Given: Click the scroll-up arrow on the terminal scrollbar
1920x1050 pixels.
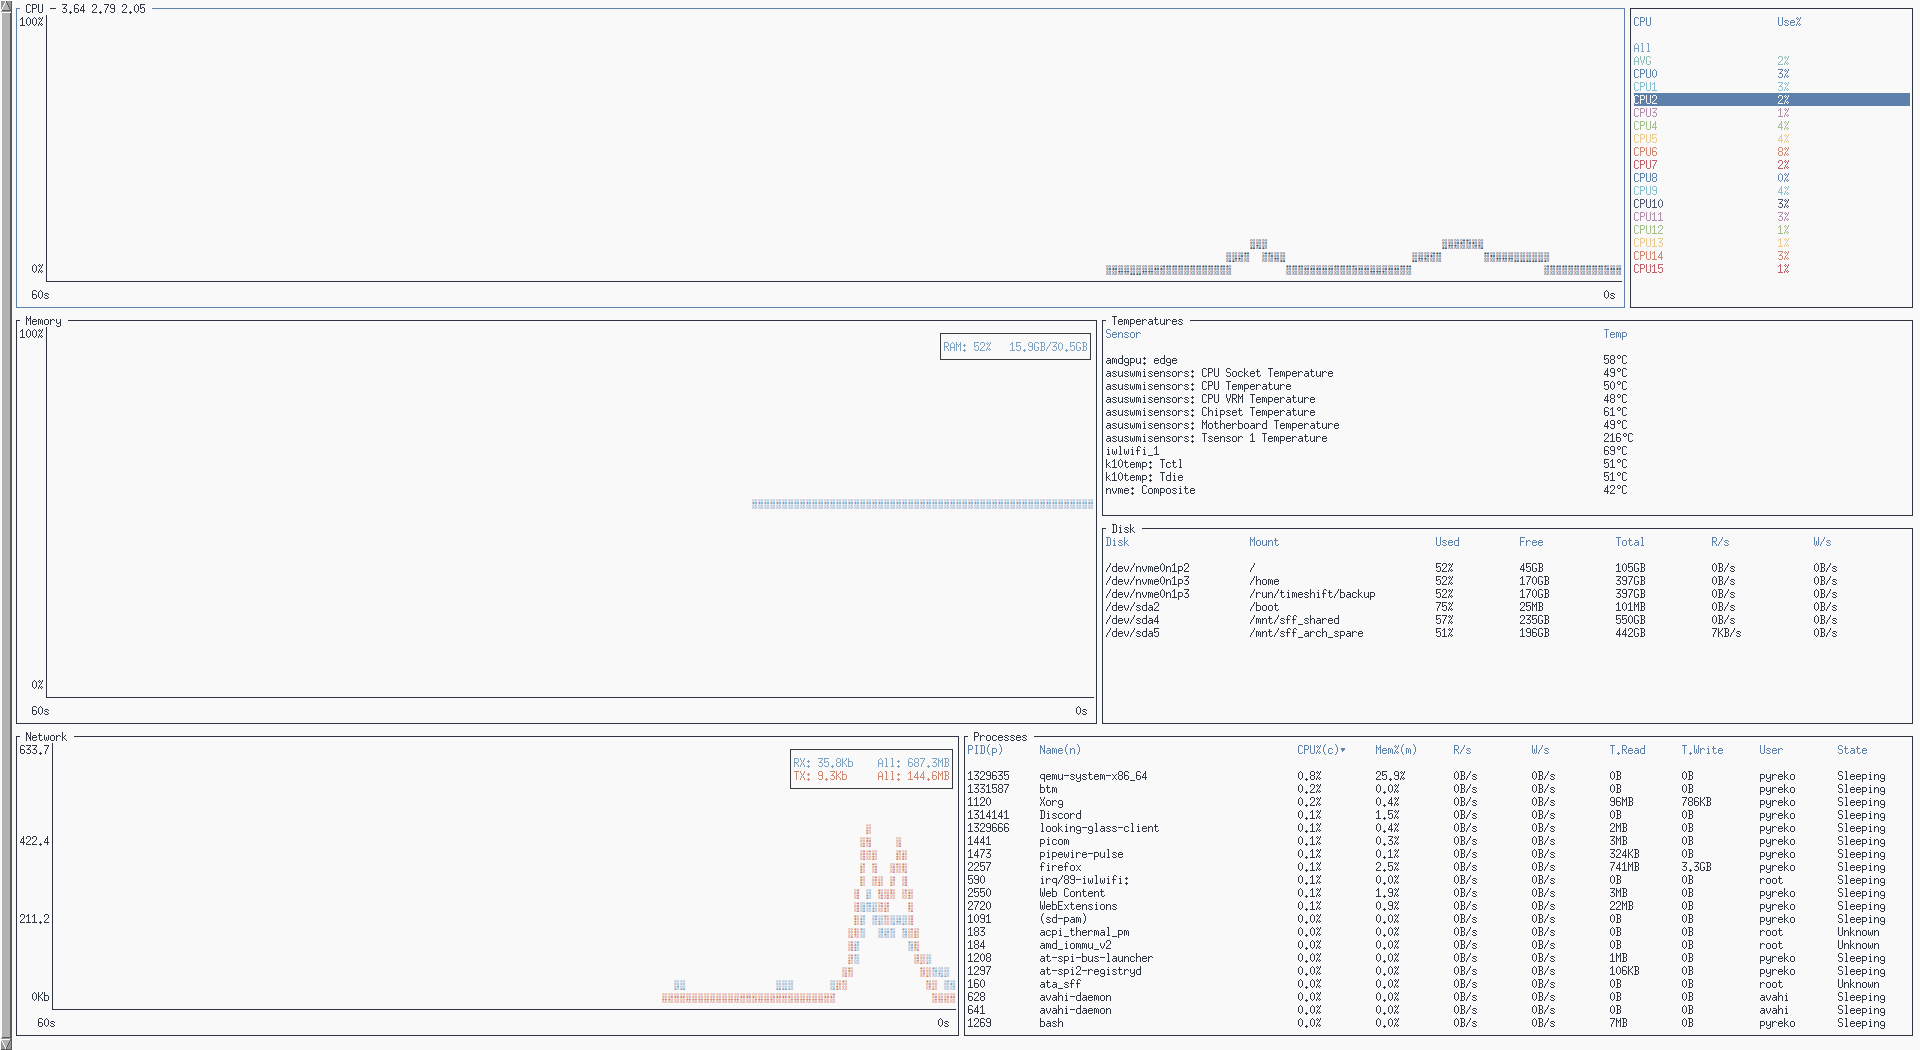Looking at the screenshot, I should click(6, 6).
